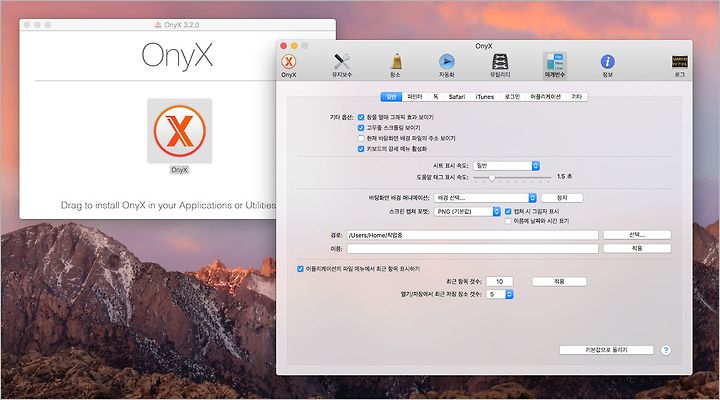
Task: Enable showing desktop background file path checkbox
Action: (361, 138)
